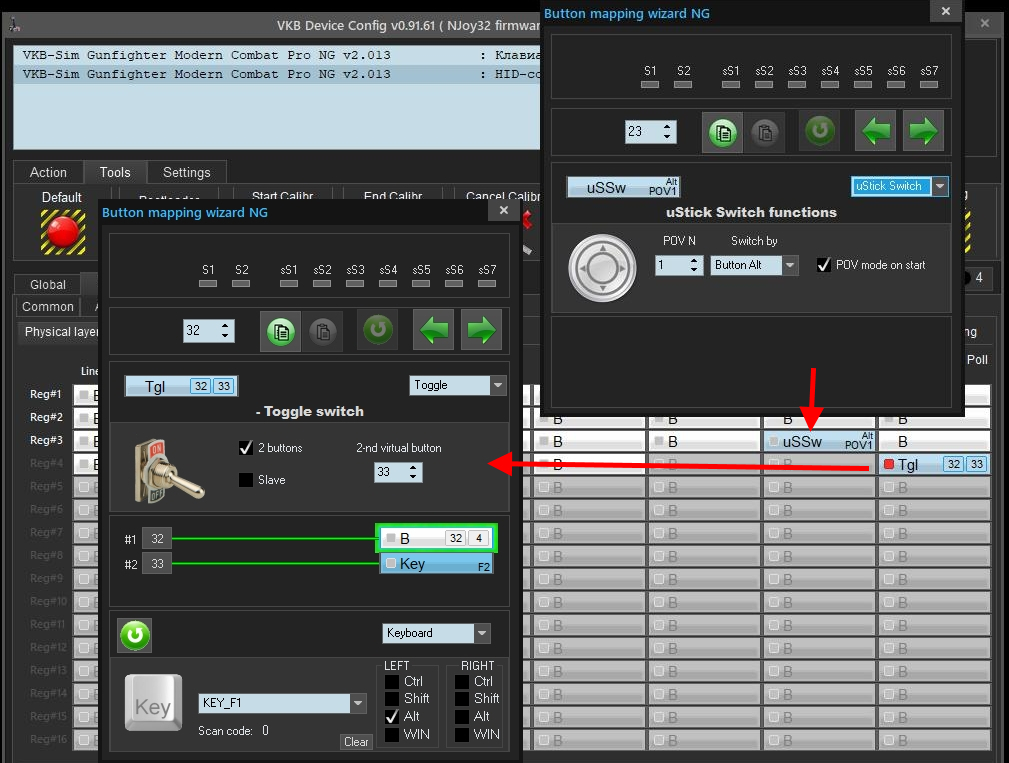
Task: Check the LEFT Shift modifier
Action: 392,699
